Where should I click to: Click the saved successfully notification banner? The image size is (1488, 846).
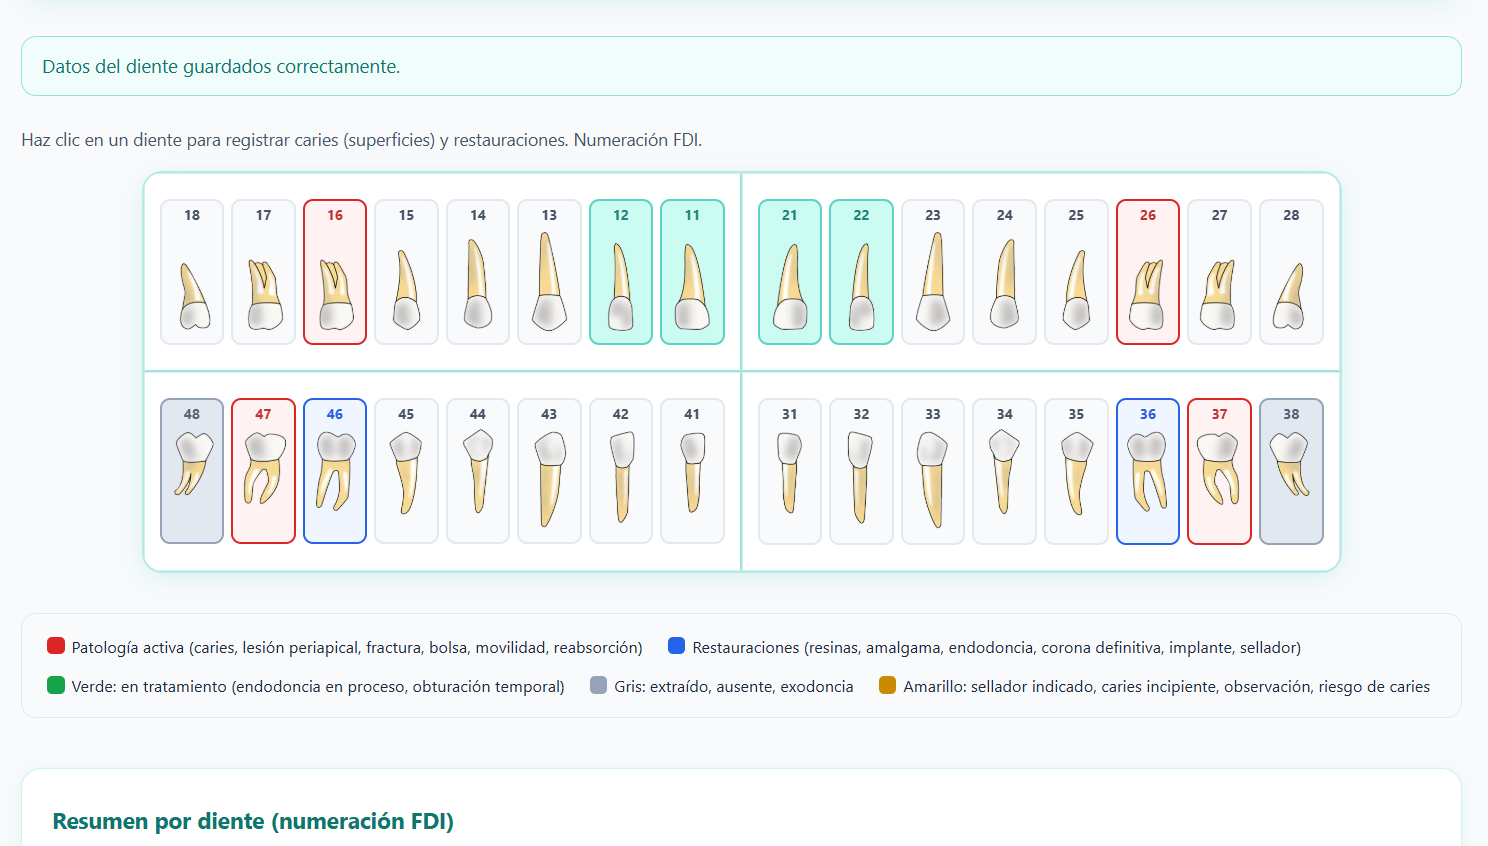(x=741, y=66)
